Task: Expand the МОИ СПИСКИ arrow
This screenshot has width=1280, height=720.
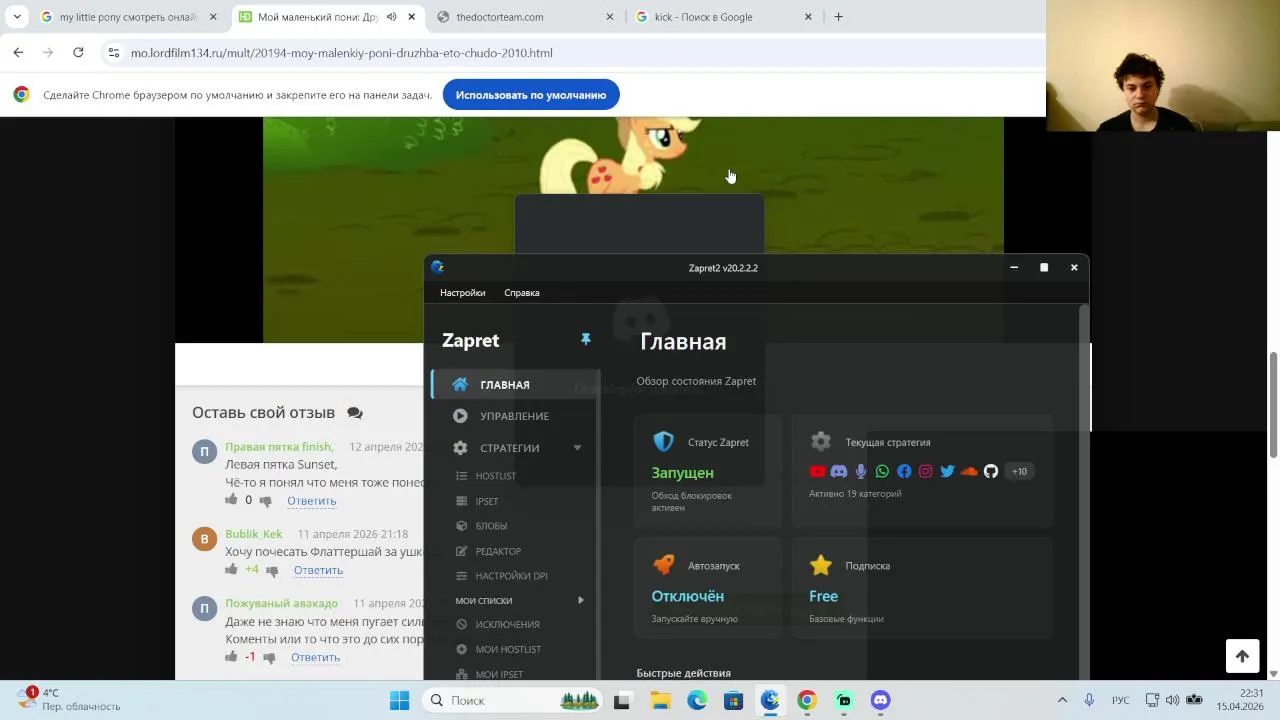Action: pyautogui.click(x=581, y=600)
